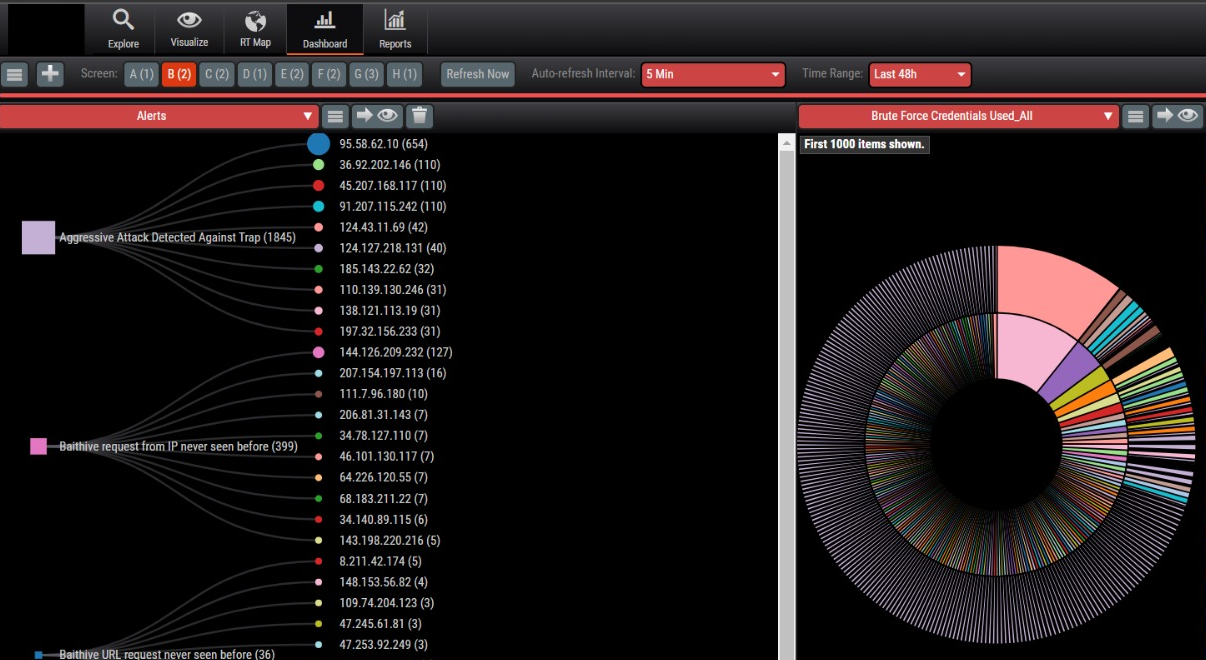The width and height of the screenshot is (1206, 660).
Task: Expand the Brute Force Credentials Used_All dropdown
Action: 958,116
